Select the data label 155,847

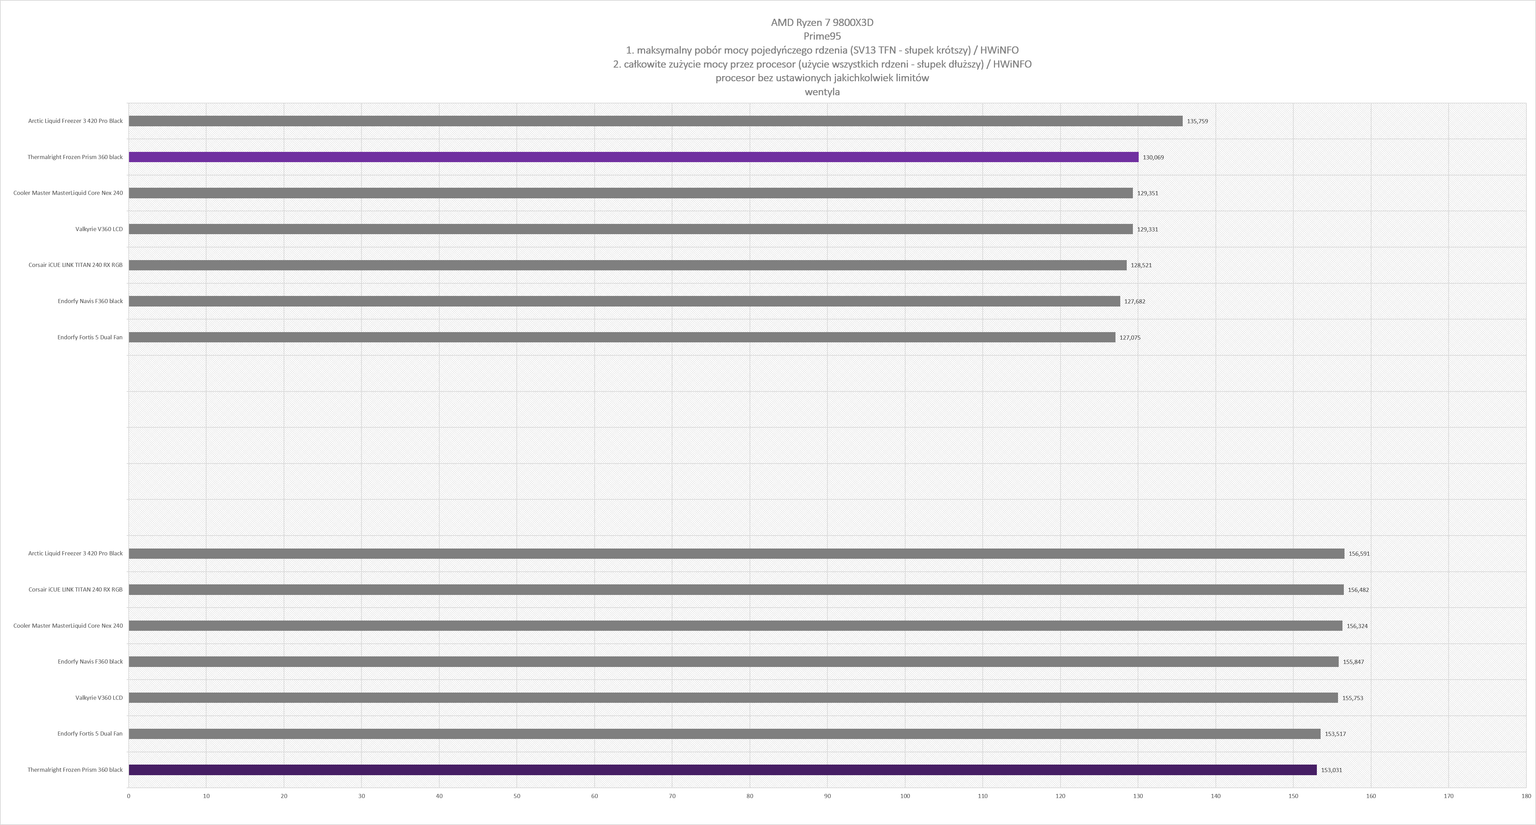1353,662
